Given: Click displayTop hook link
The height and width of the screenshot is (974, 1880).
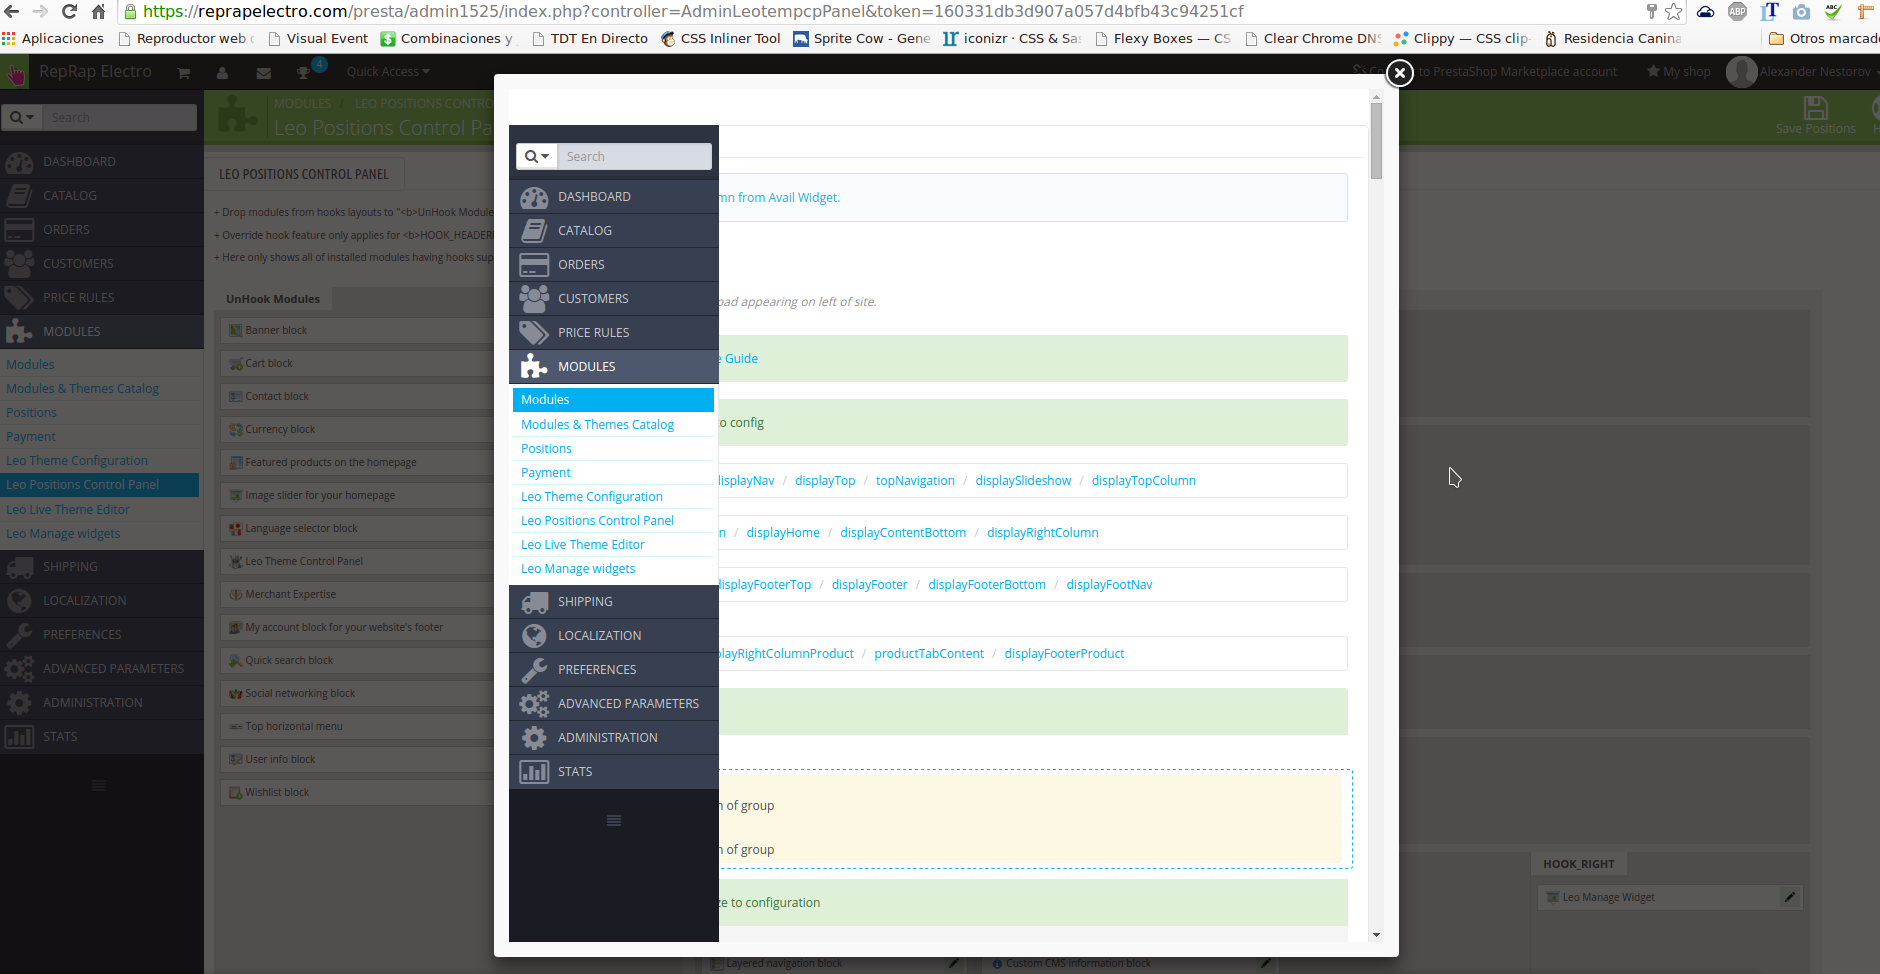Looking at the screenshot, I should [825, 481].
